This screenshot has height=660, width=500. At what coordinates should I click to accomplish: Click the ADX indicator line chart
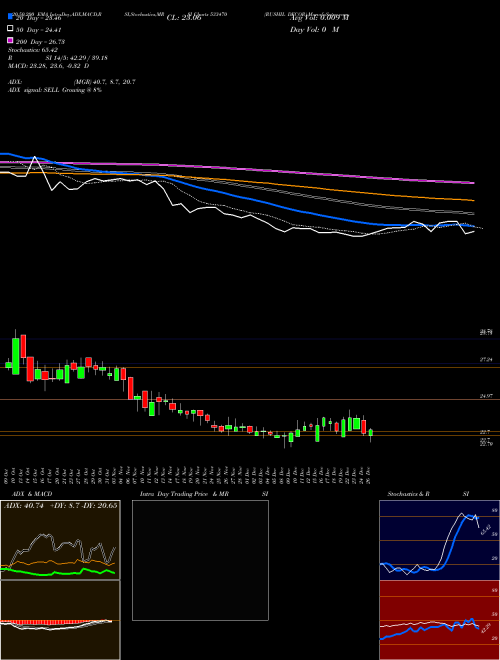click(60, 540)
